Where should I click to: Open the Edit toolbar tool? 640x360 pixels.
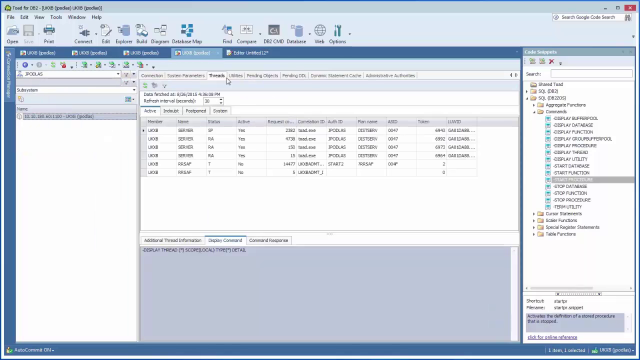click(x=106, y=34)
